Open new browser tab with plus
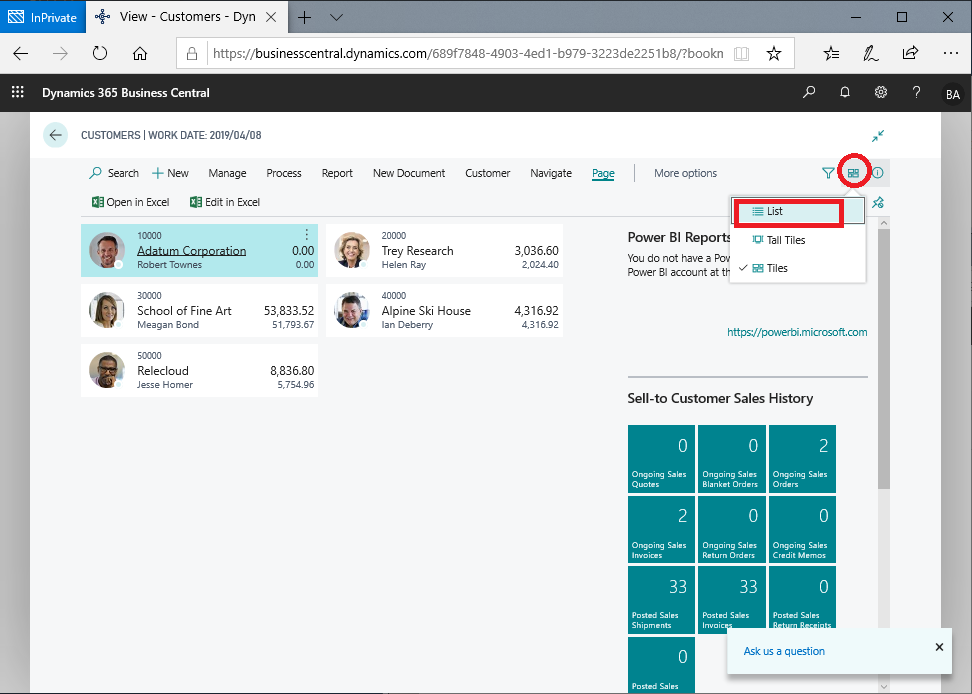 pos(304,17)
